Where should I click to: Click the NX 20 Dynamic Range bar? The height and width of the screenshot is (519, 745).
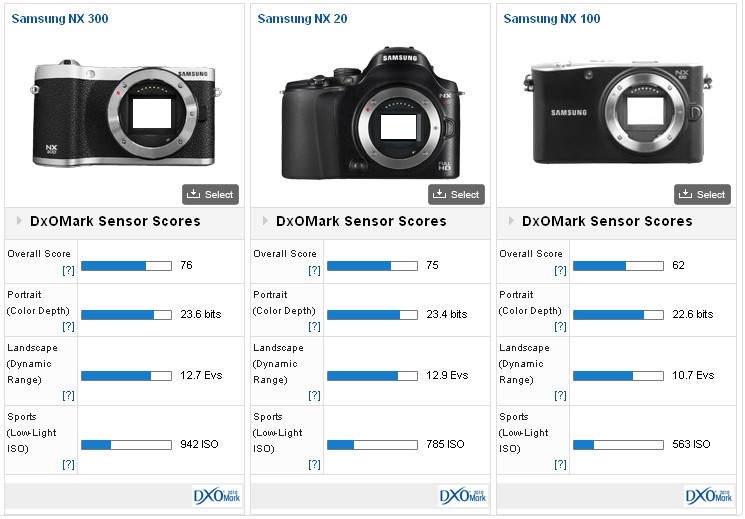[x=372, y=376]
